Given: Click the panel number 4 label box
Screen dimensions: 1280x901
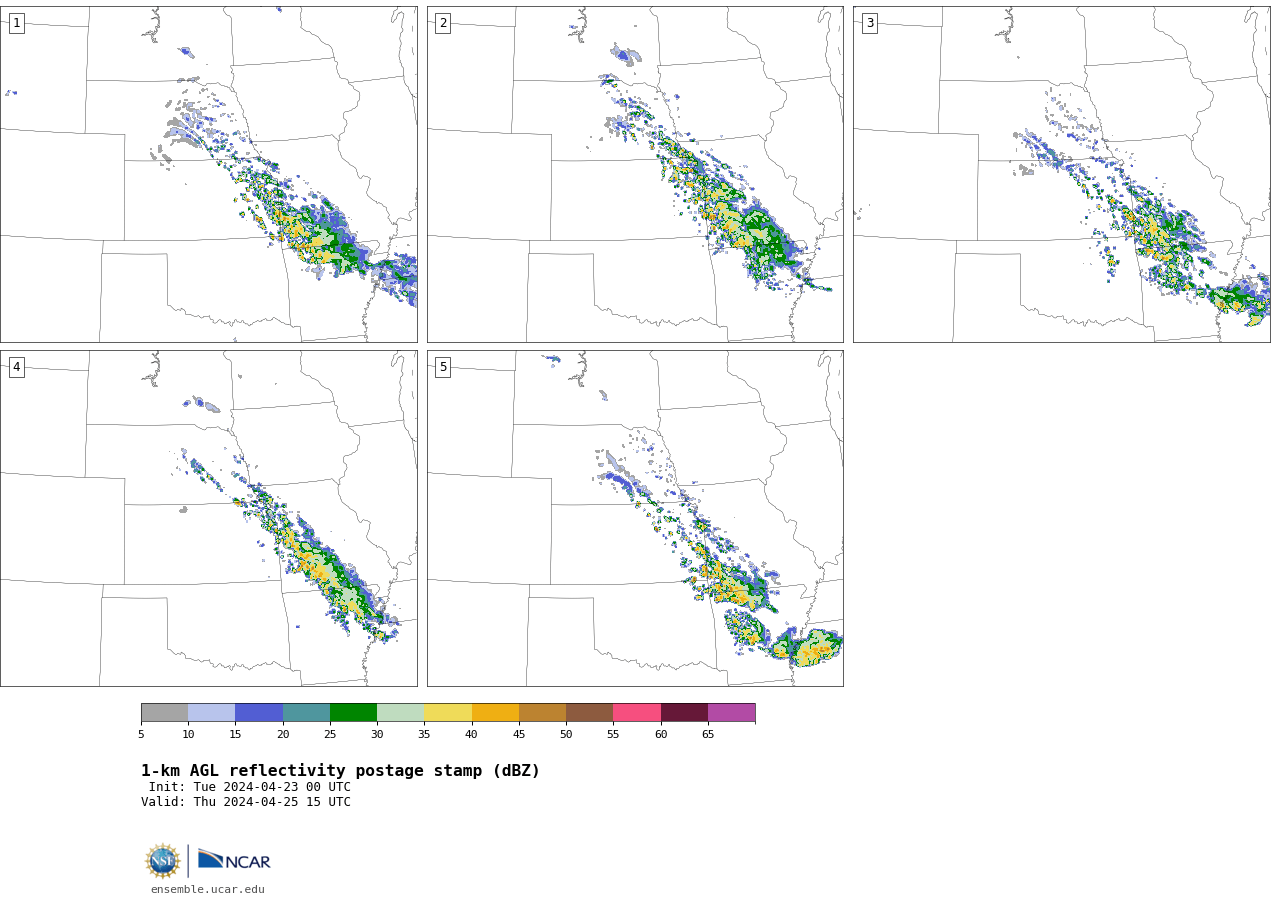Looking at the screenshot, I should click(x=16, y=367).
